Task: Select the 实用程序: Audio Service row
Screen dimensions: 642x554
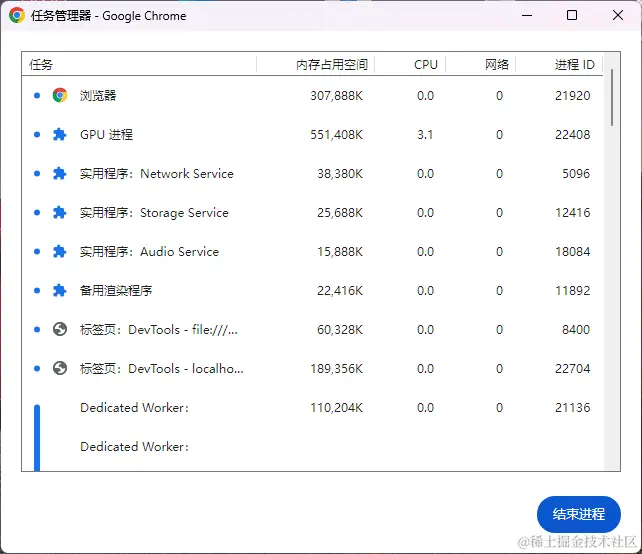Action: (x=312, y=251)
